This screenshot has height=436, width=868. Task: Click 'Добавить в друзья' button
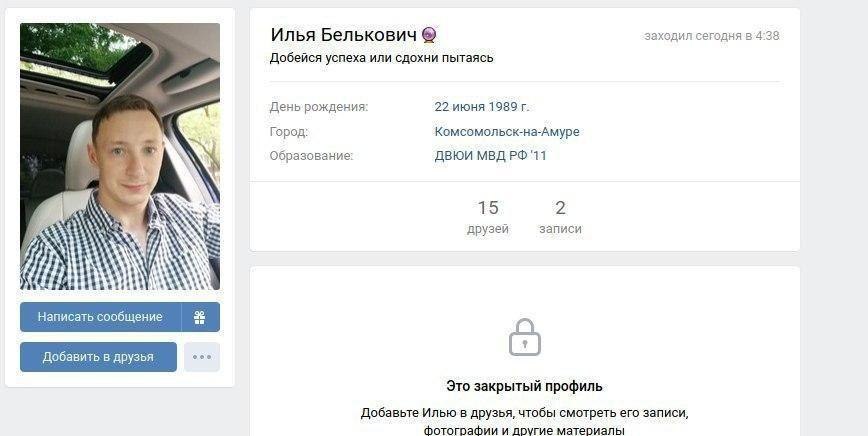tap(99, 357)
